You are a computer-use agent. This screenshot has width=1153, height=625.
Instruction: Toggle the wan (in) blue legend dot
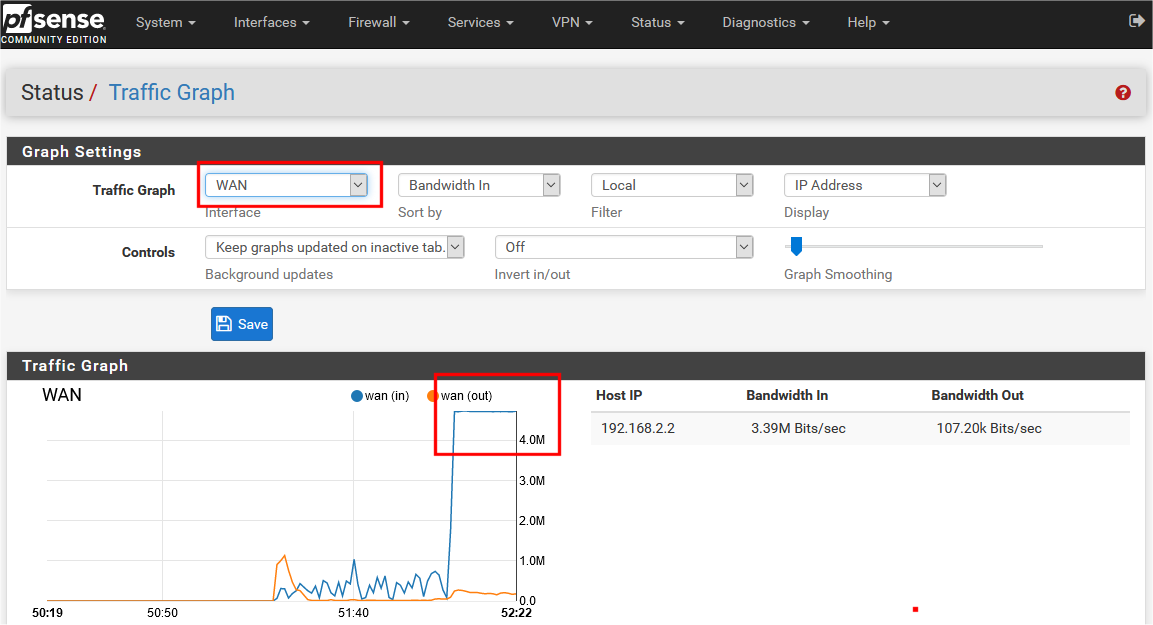pyautogui.click(x=357, y=396)
